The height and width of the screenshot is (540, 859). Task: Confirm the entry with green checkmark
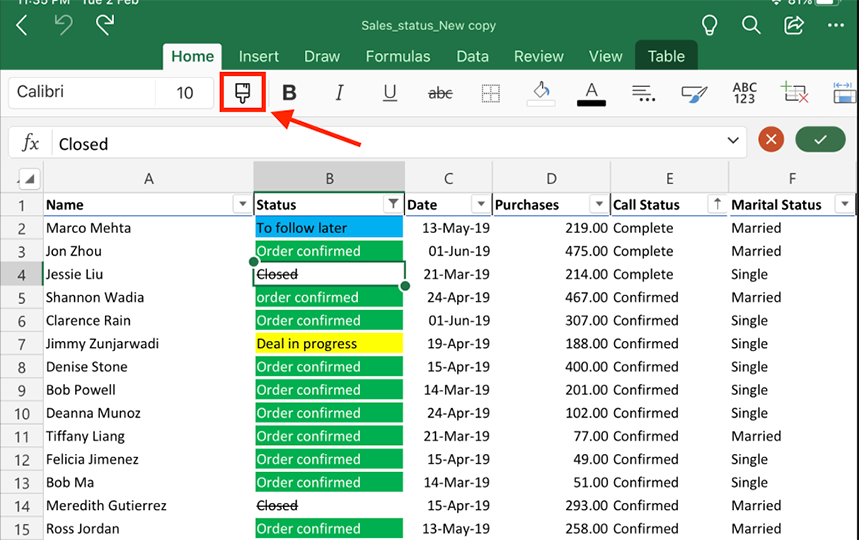(x=821, y=140)
